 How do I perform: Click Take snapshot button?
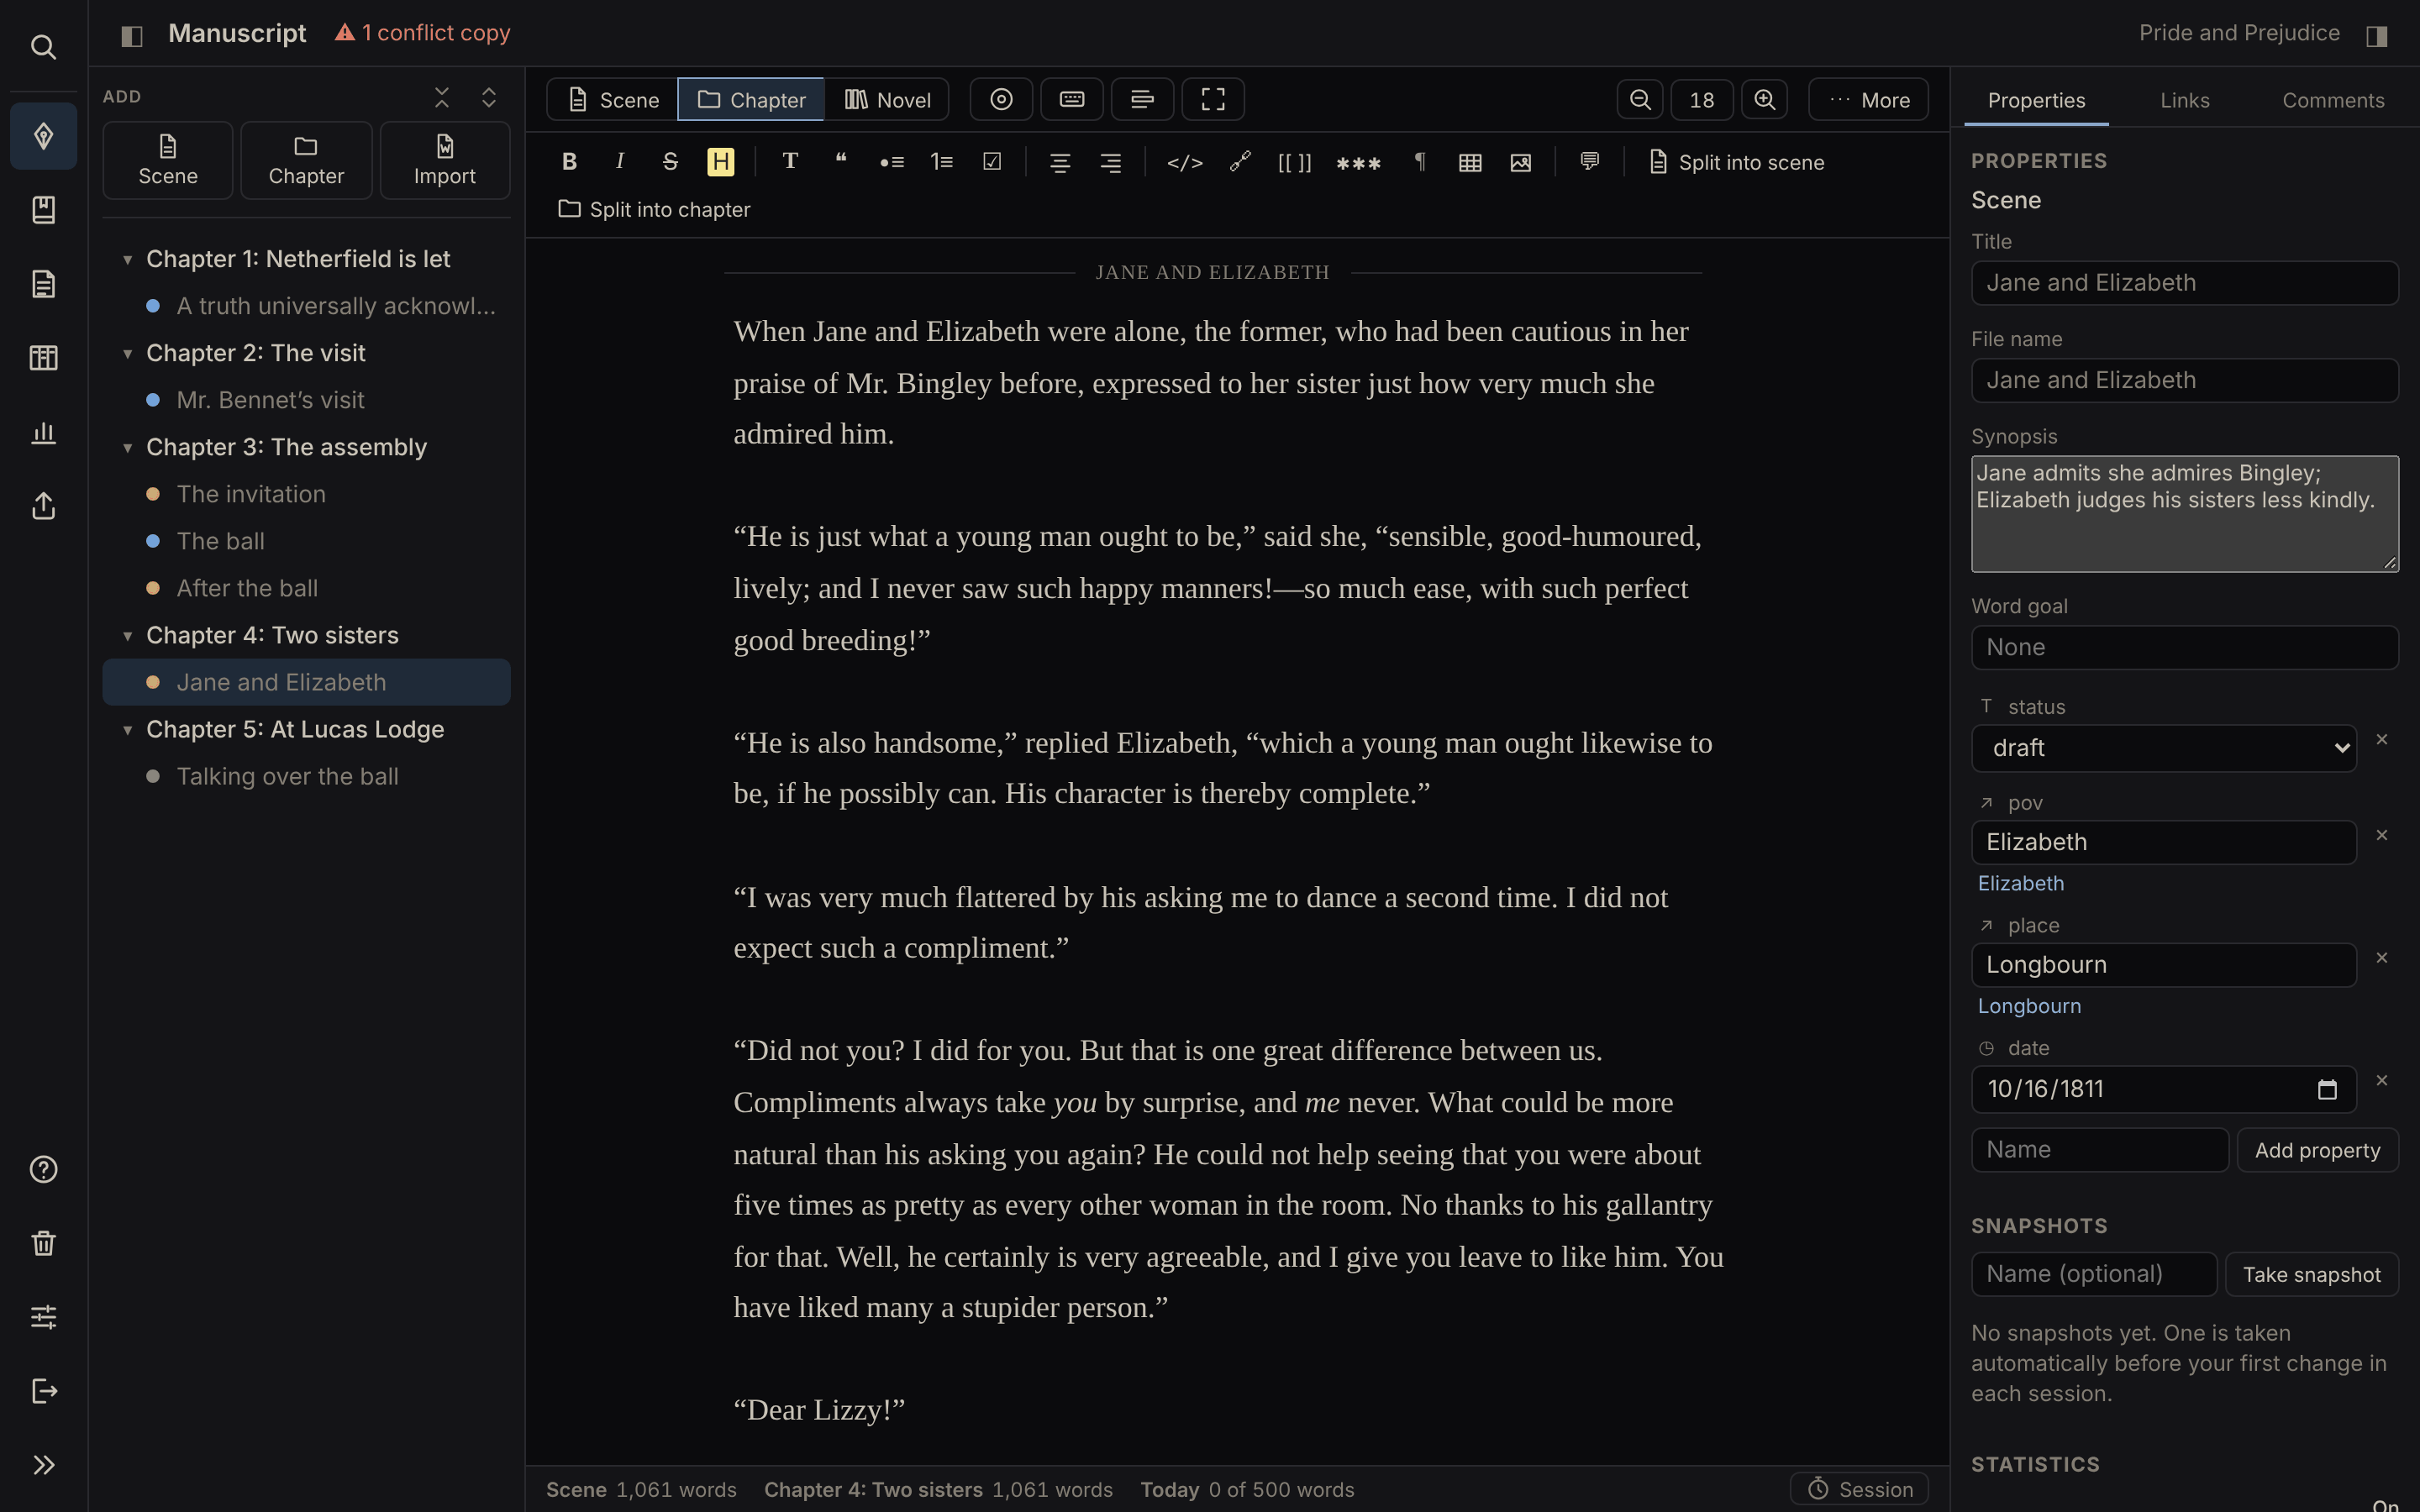tap(2311, 1275)
